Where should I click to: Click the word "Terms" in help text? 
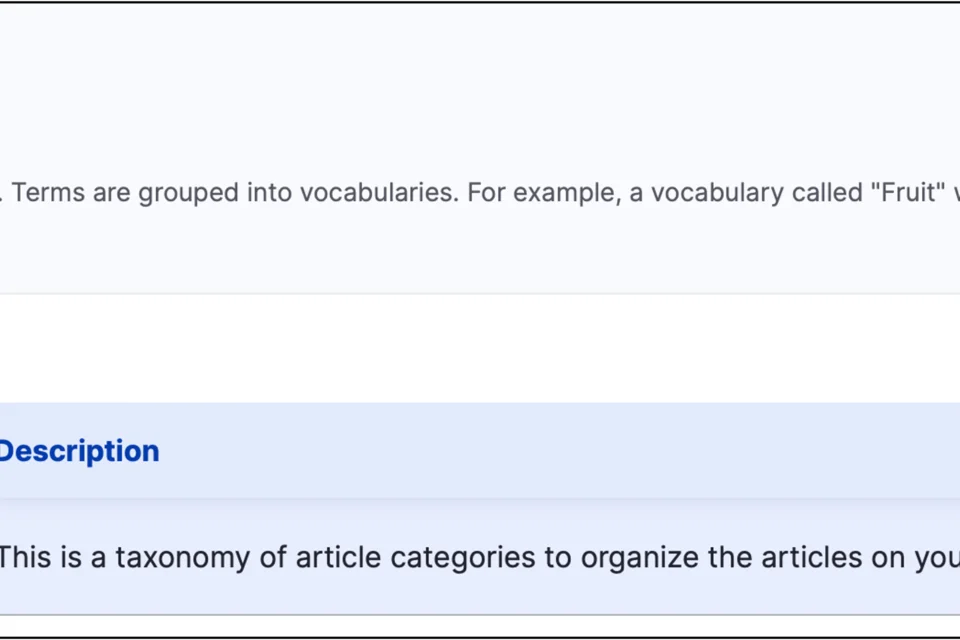point(49,193)
